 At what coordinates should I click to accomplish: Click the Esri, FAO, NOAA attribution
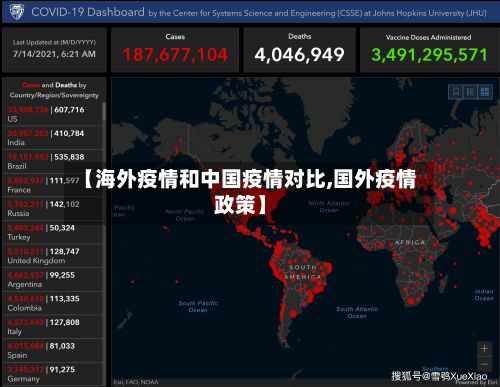coord(136,382)
